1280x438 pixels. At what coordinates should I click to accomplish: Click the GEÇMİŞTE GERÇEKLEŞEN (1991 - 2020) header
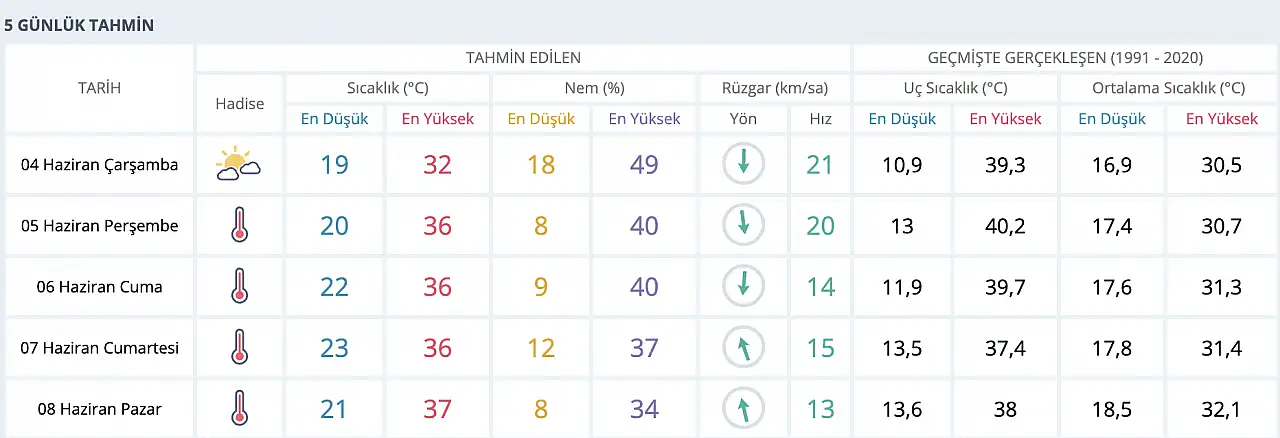(x=1064, y=58)
